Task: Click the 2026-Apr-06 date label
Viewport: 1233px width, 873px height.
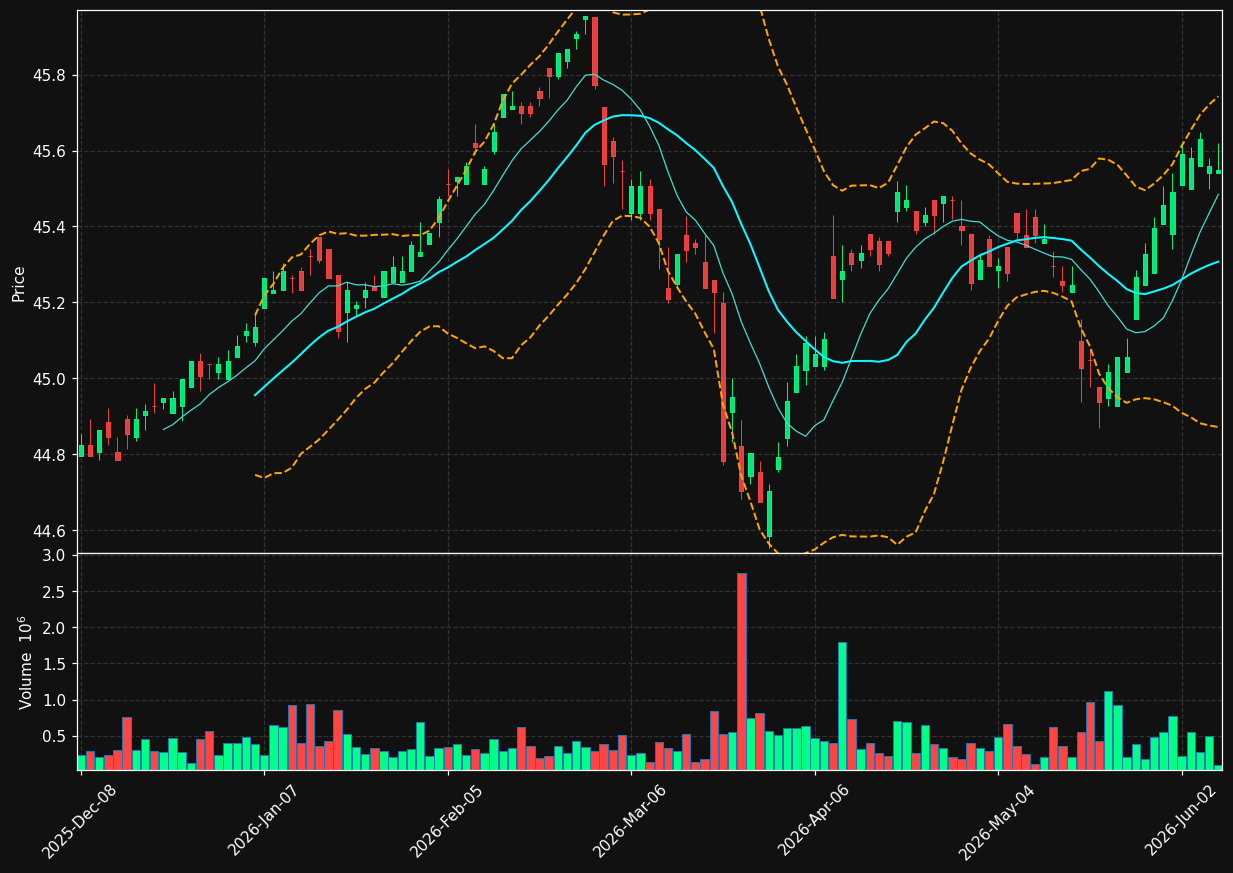Action: pyautogui.click(x=814, y=820)
